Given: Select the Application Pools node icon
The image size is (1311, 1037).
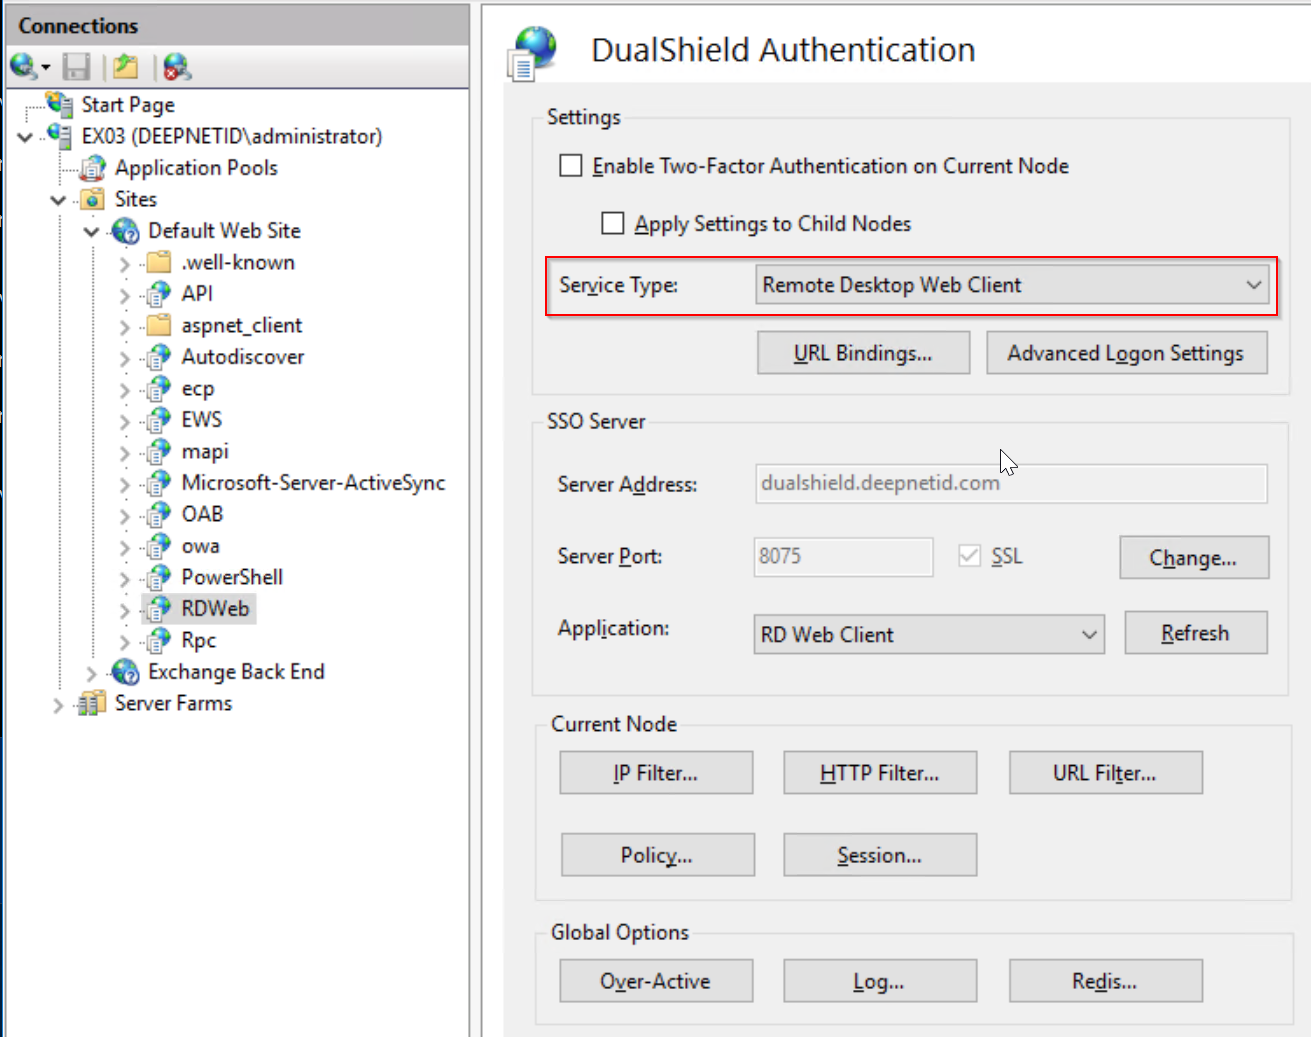Looking at the screenshot, I should 93,168.
